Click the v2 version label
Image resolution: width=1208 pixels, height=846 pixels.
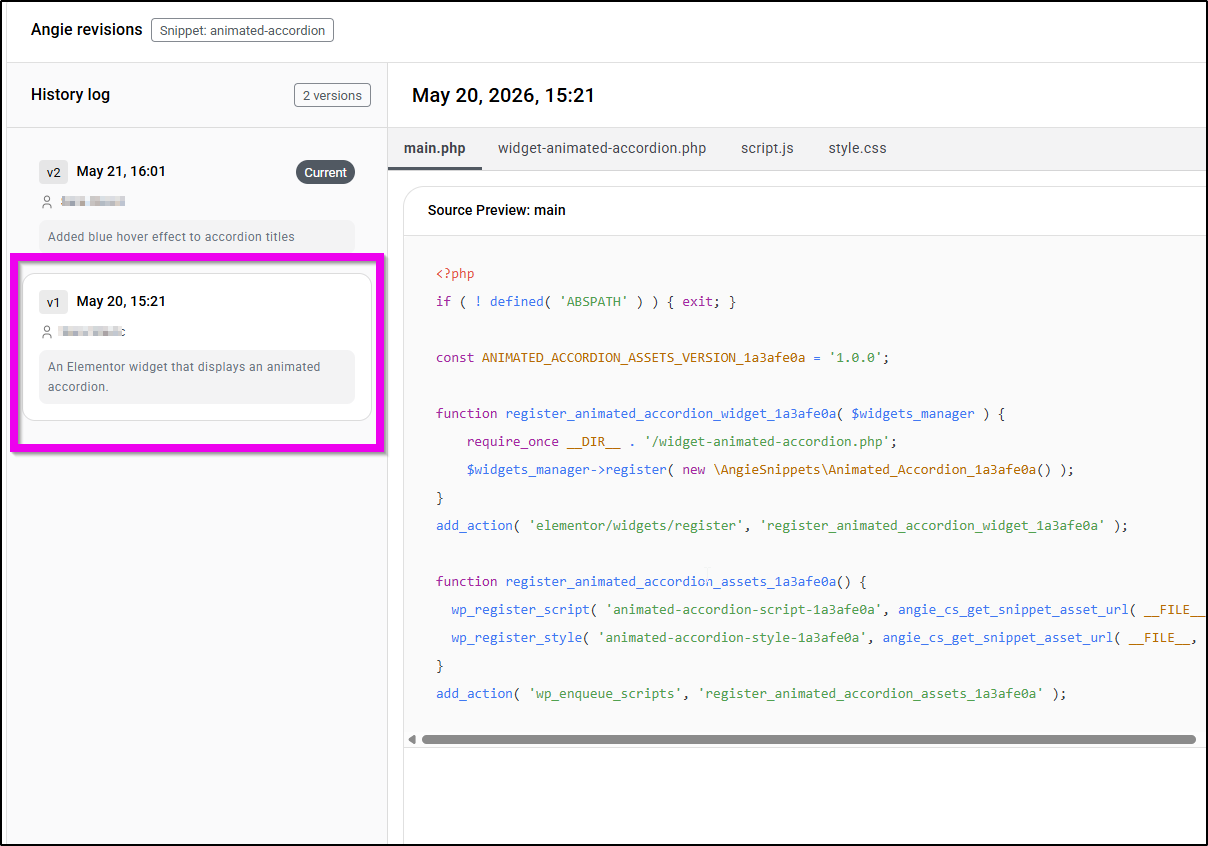[x=53, y=172]
